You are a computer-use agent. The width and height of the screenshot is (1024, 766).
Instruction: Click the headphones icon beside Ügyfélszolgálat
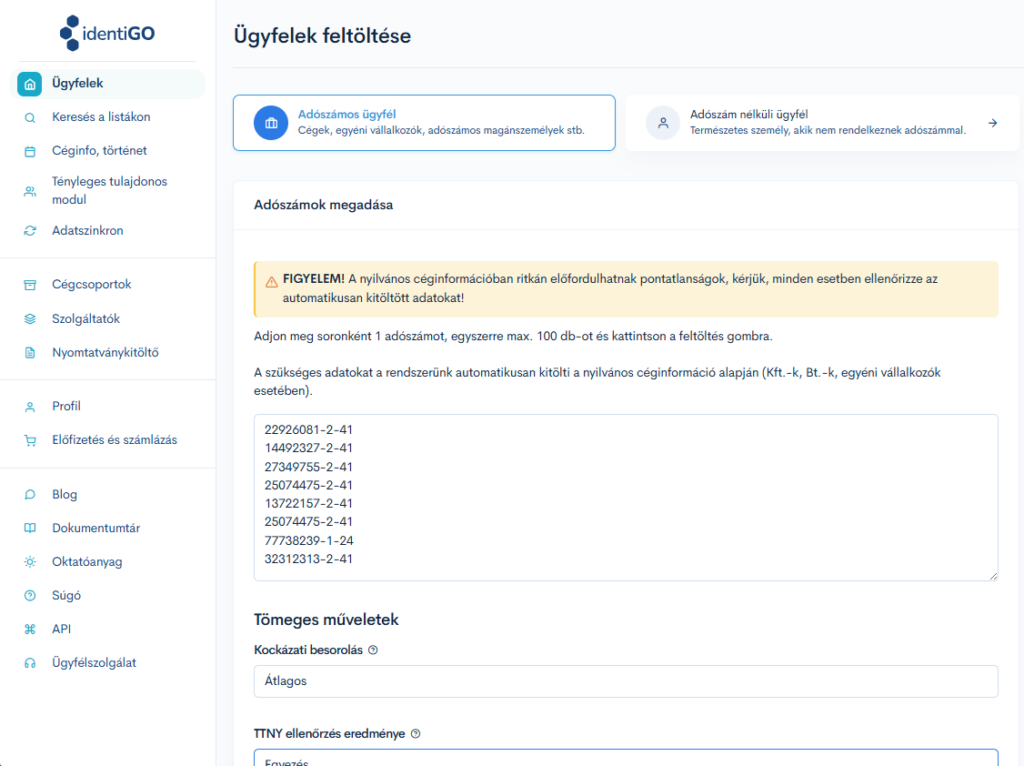[30, 663]
